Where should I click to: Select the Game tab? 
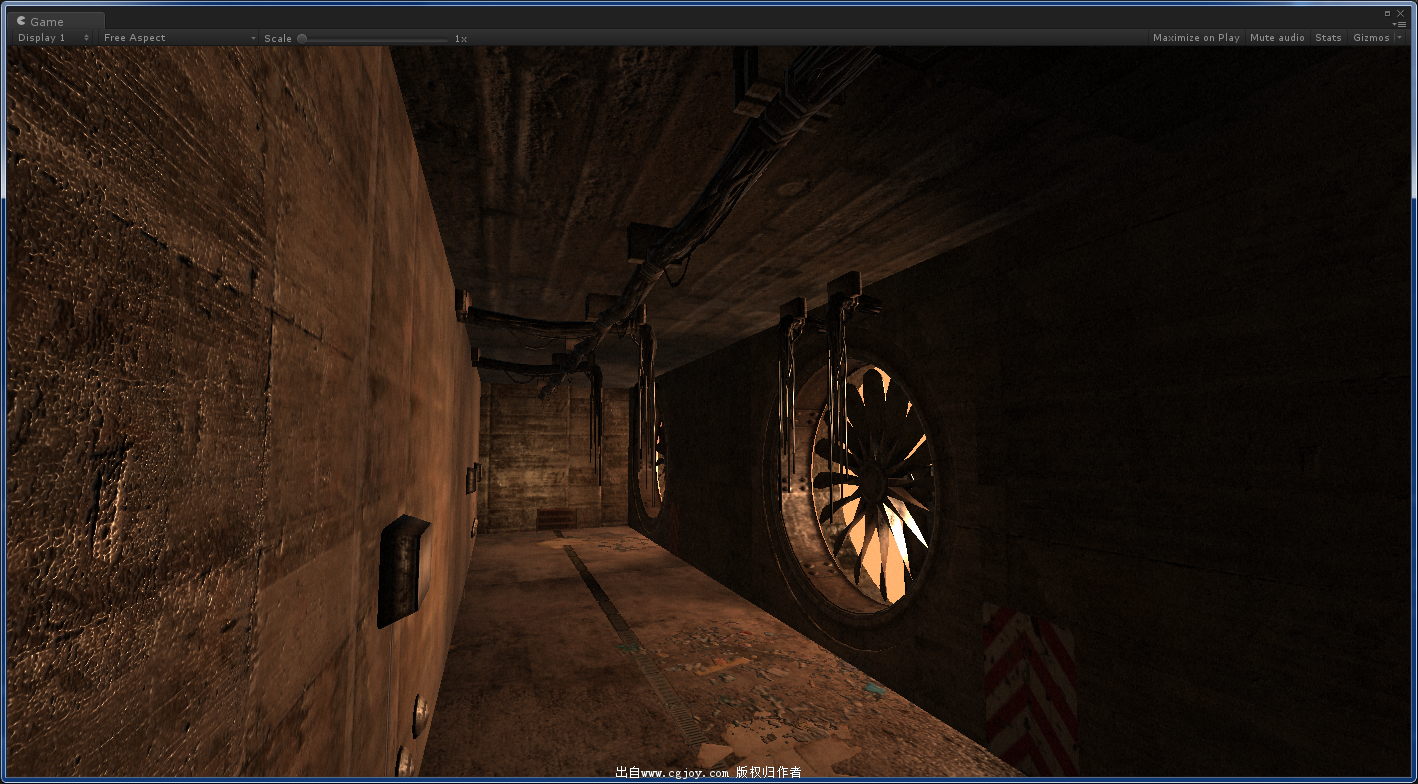[58, 21]
